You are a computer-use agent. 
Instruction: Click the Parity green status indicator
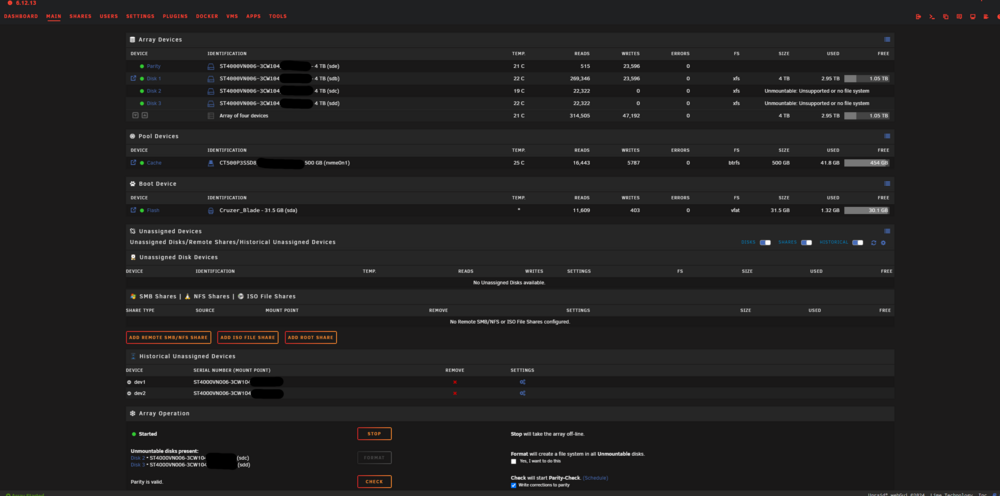(x=142, y=66)
